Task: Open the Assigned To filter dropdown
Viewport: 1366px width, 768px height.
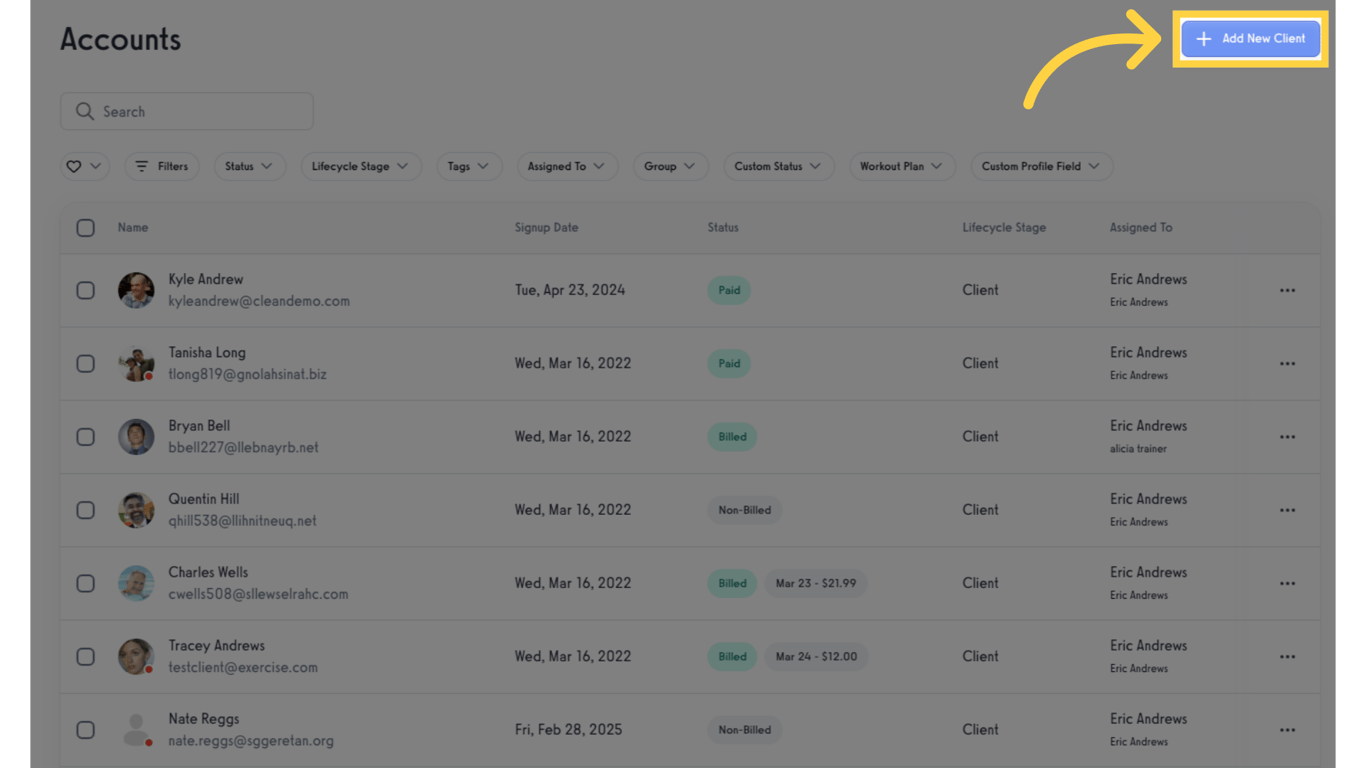Action: point(567,166)
